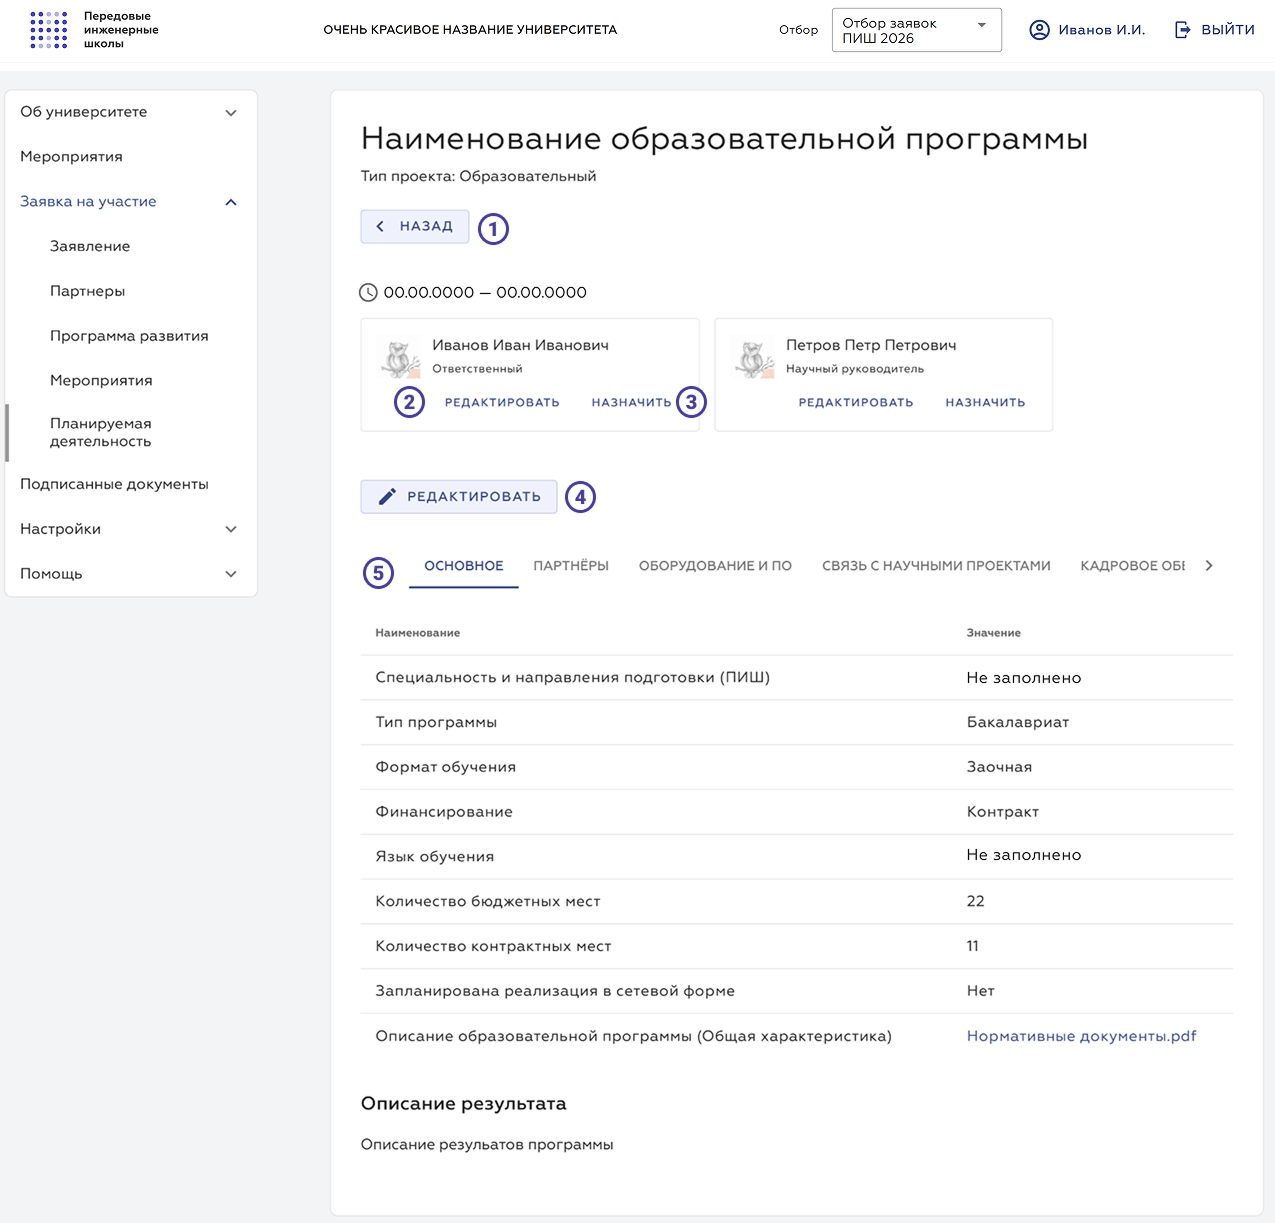Click the Контракт value in Финансирование
This screenshot has width=1275, height=1223.
(1003, 812)
